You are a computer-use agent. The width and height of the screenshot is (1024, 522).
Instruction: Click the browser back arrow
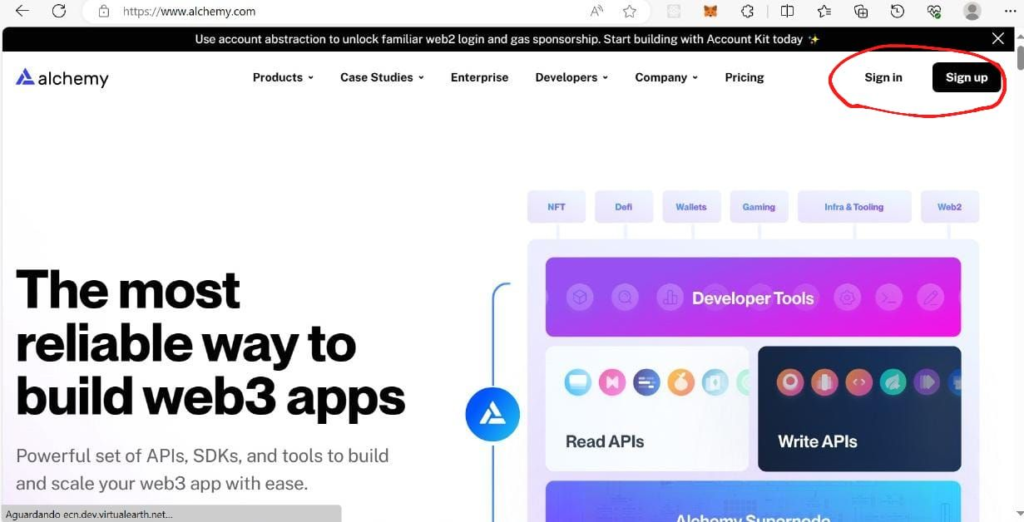click(22, 11)
